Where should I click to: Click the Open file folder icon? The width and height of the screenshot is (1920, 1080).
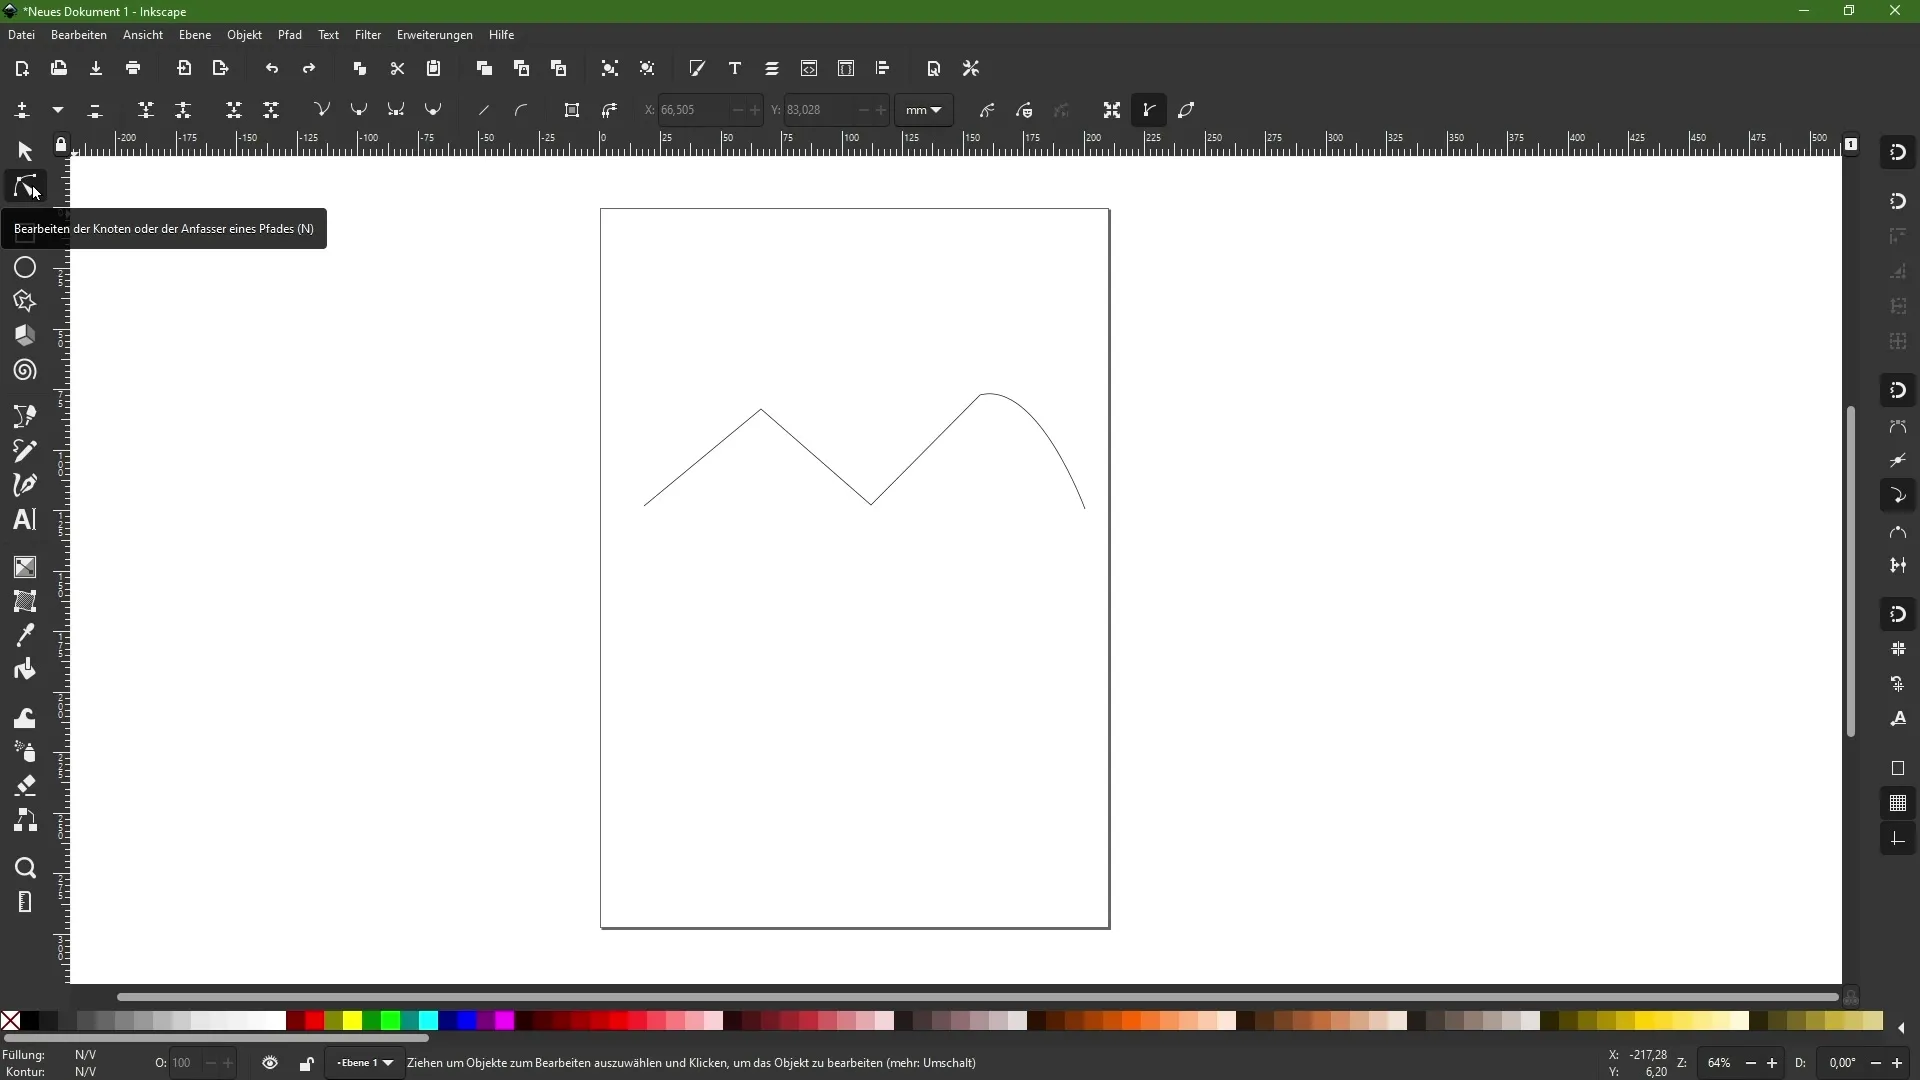click(x=59, y=69)
